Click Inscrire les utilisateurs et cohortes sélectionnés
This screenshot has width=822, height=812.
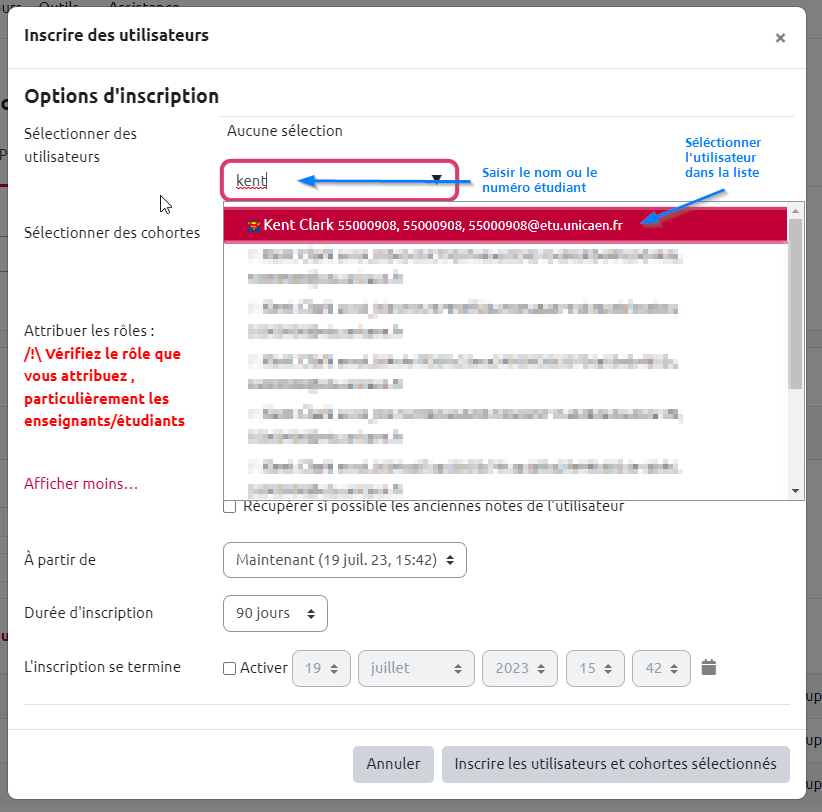pos(615,764)
